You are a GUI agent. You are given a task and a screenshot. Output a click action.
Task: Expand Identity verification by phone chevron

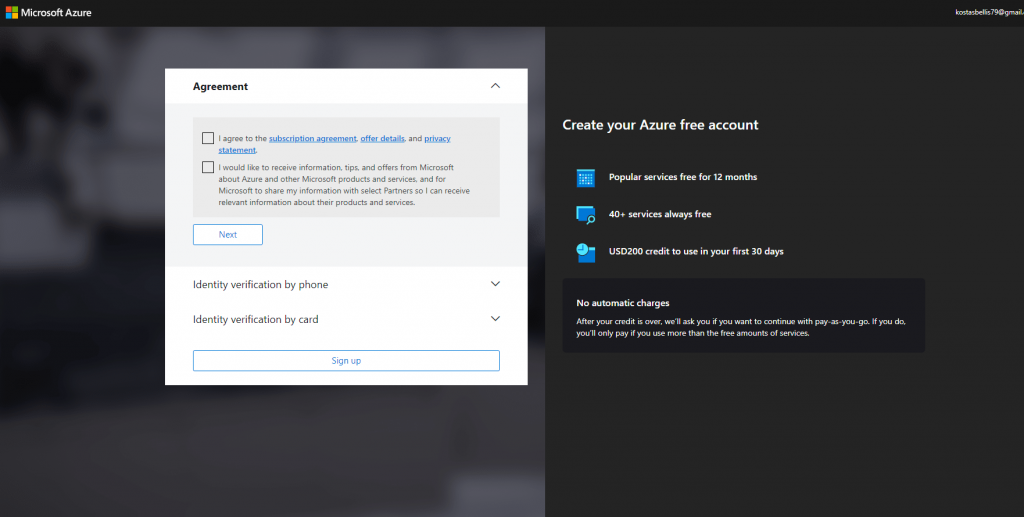[495, 284]
